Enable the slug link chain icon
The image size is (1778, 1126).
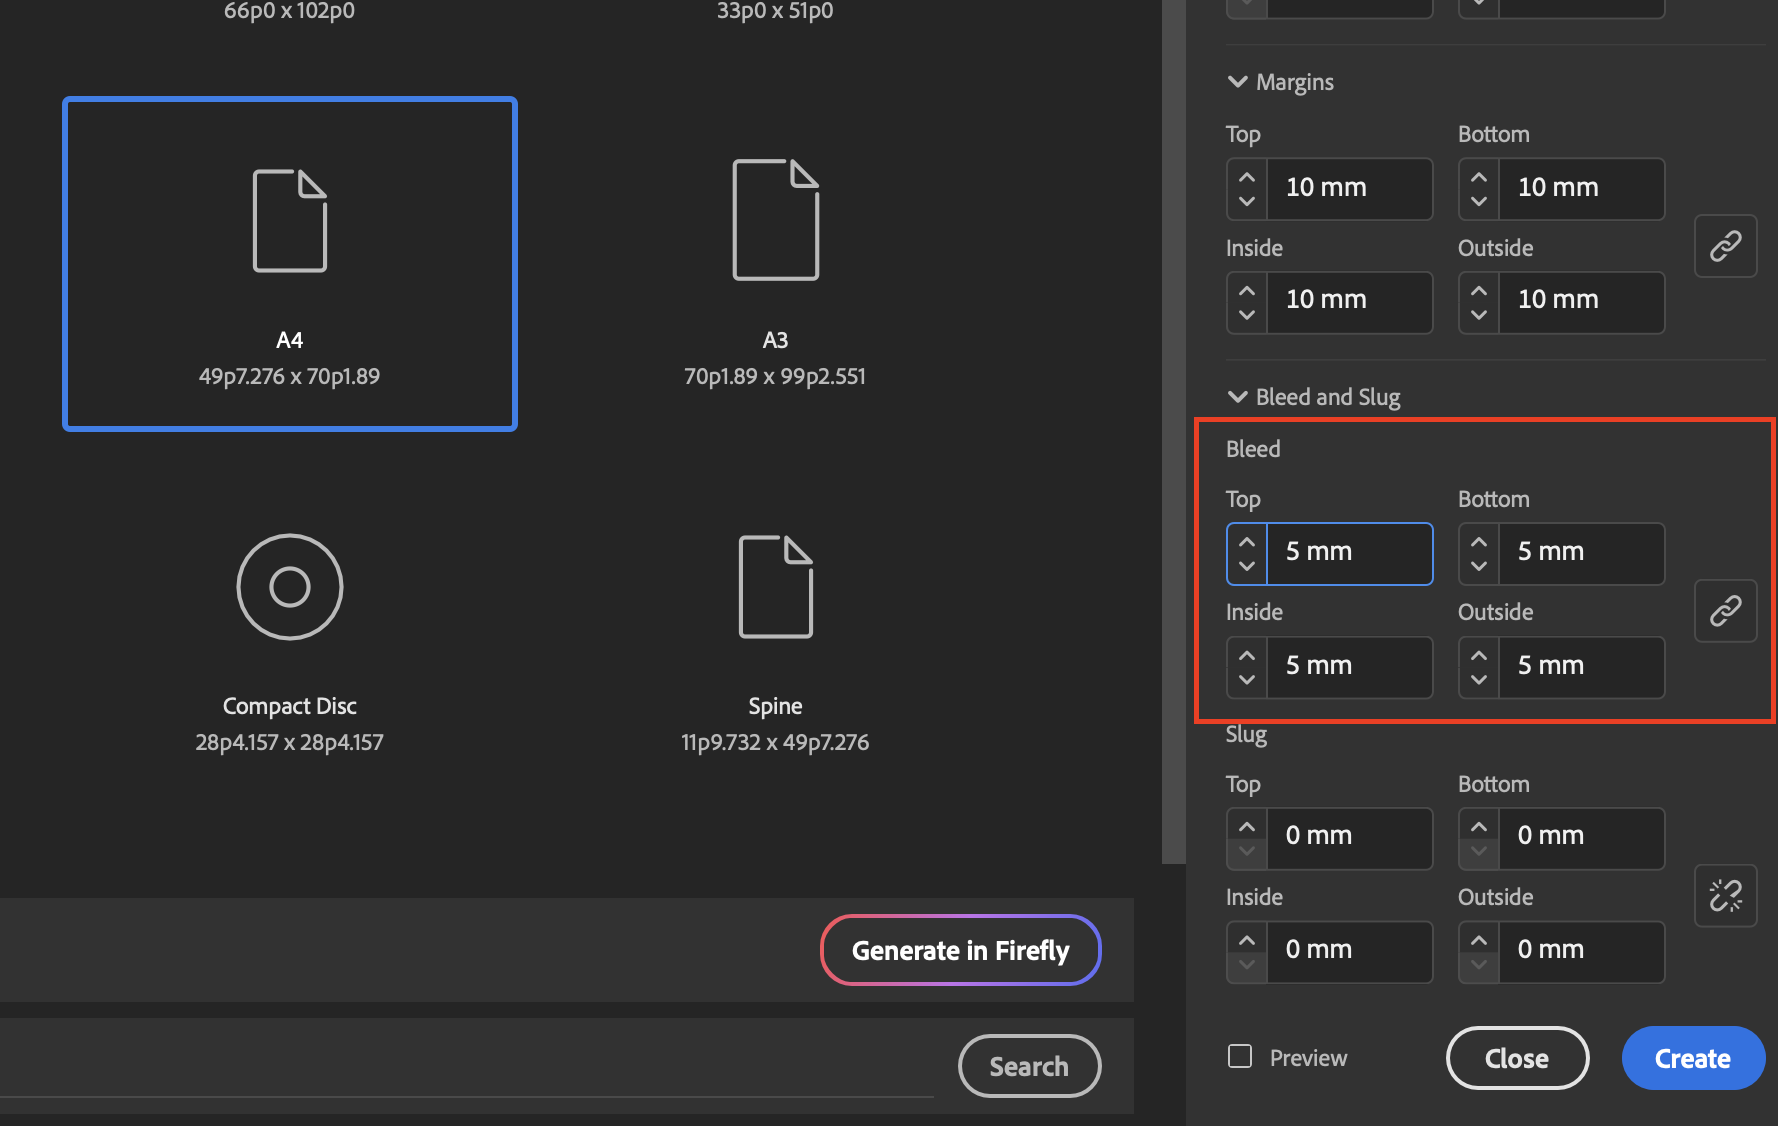tap(1726, 896)
